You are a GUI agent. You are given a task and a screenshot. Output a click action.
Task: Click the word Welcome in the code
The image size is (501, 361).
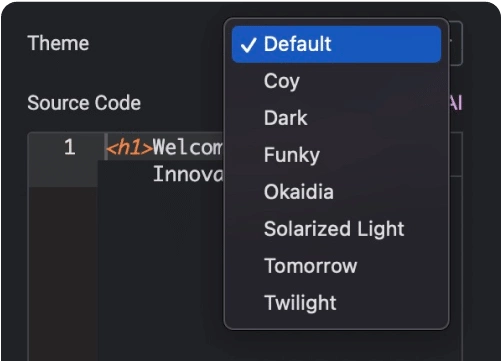tap(188, 147)
